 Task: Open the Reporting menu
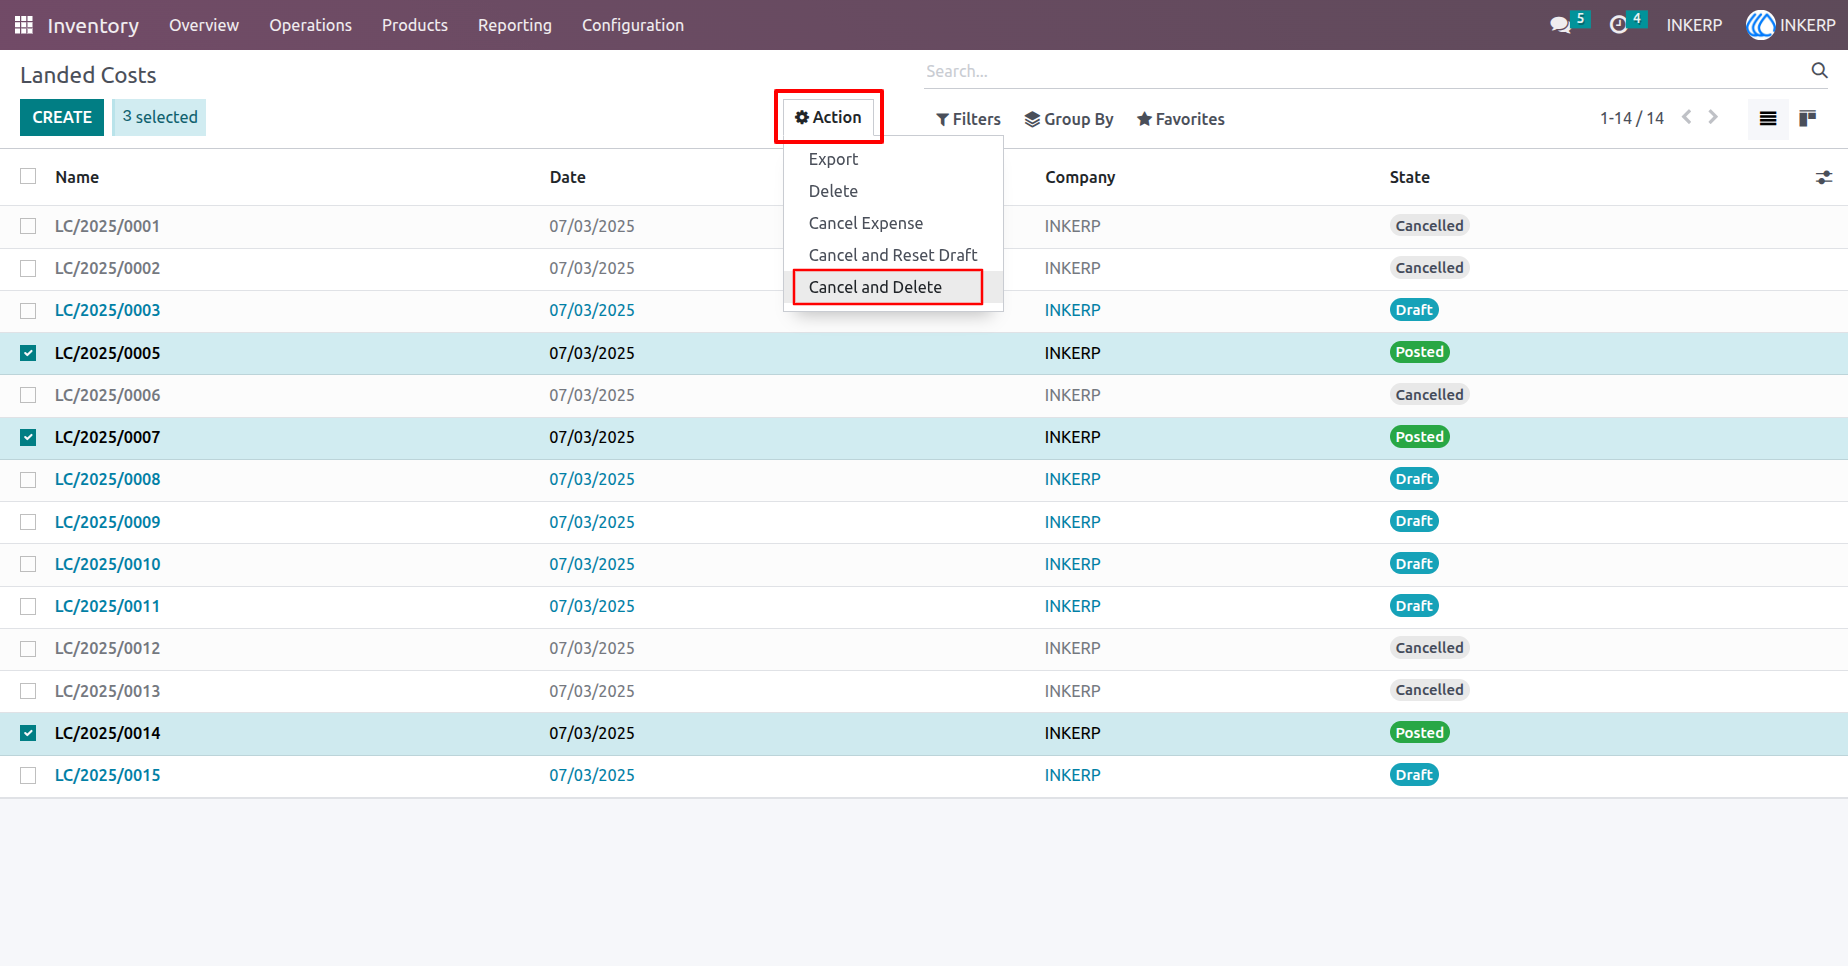(x=515, y=25)
